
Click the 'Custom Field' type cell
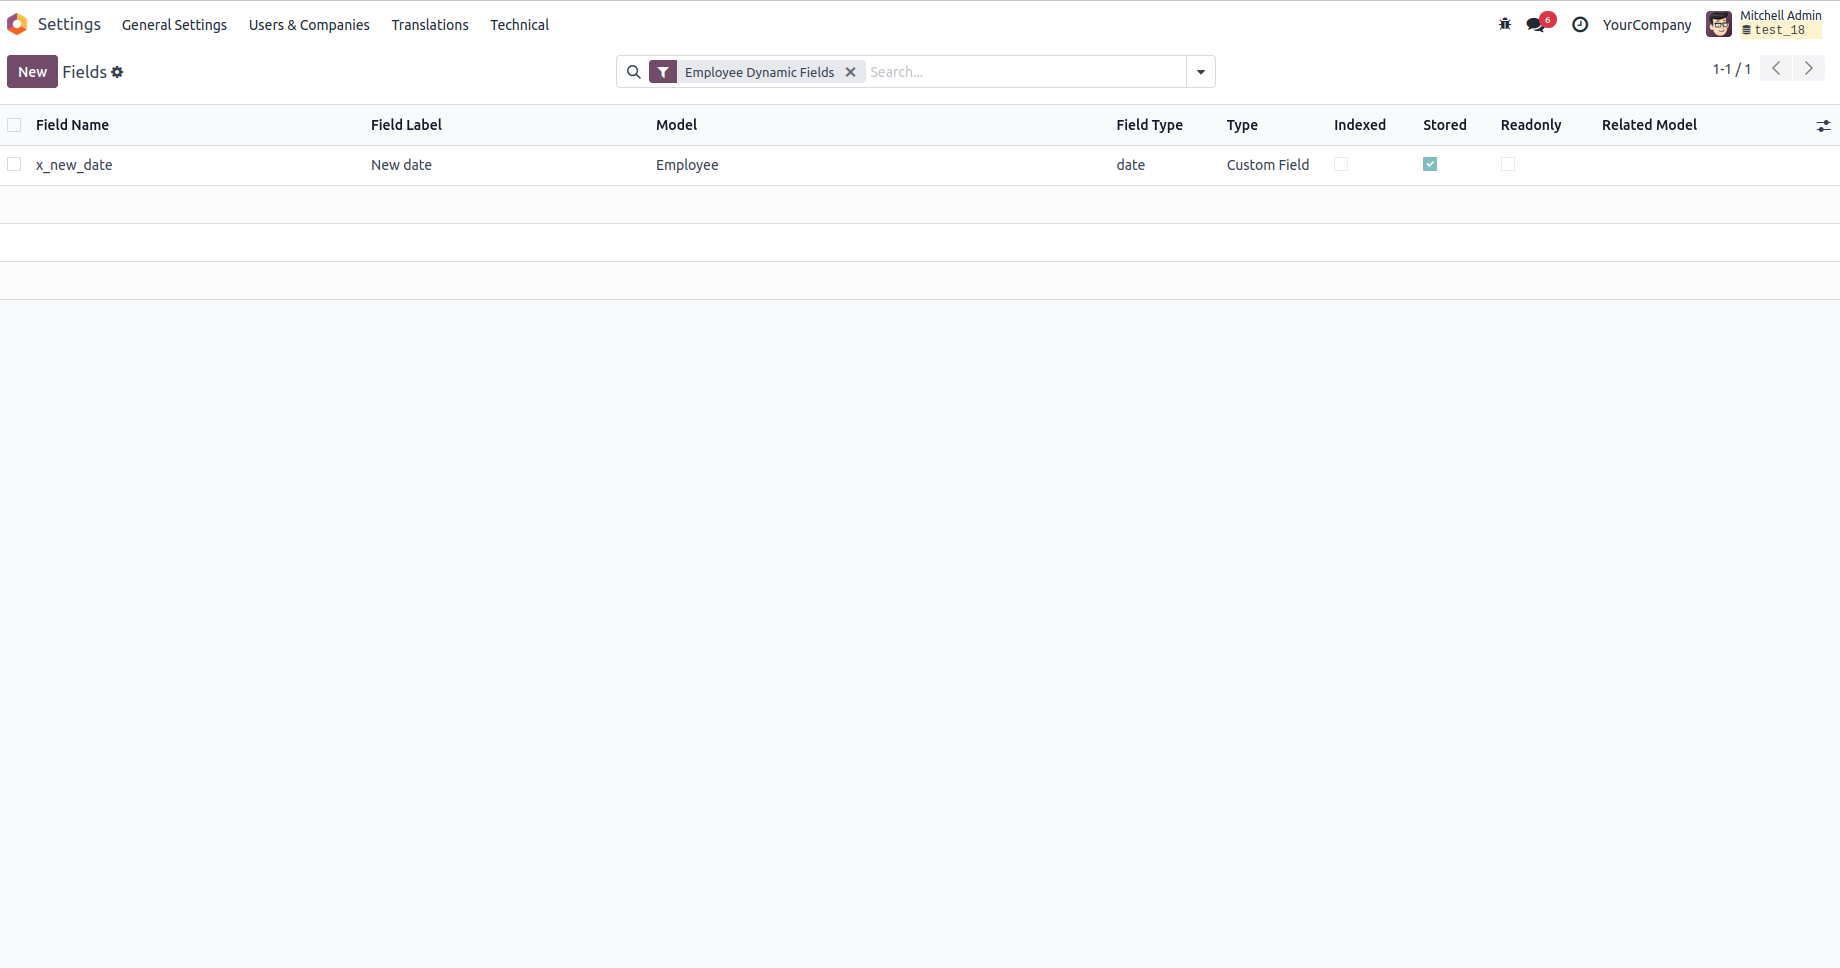[1268, 165]
